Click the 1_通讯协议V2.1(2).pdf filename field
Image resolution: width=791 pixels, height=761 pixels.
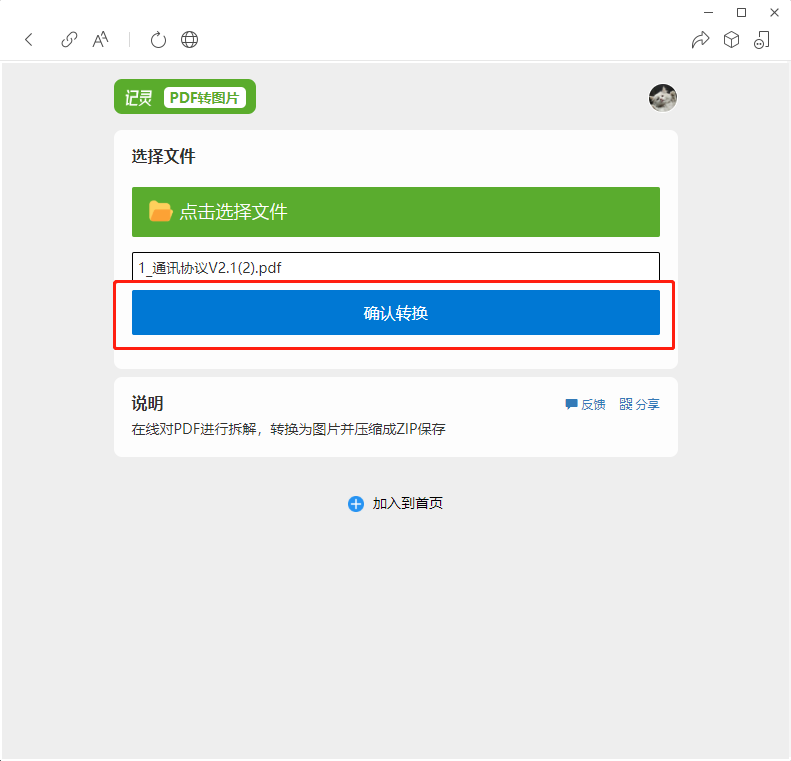coord(396,267)
